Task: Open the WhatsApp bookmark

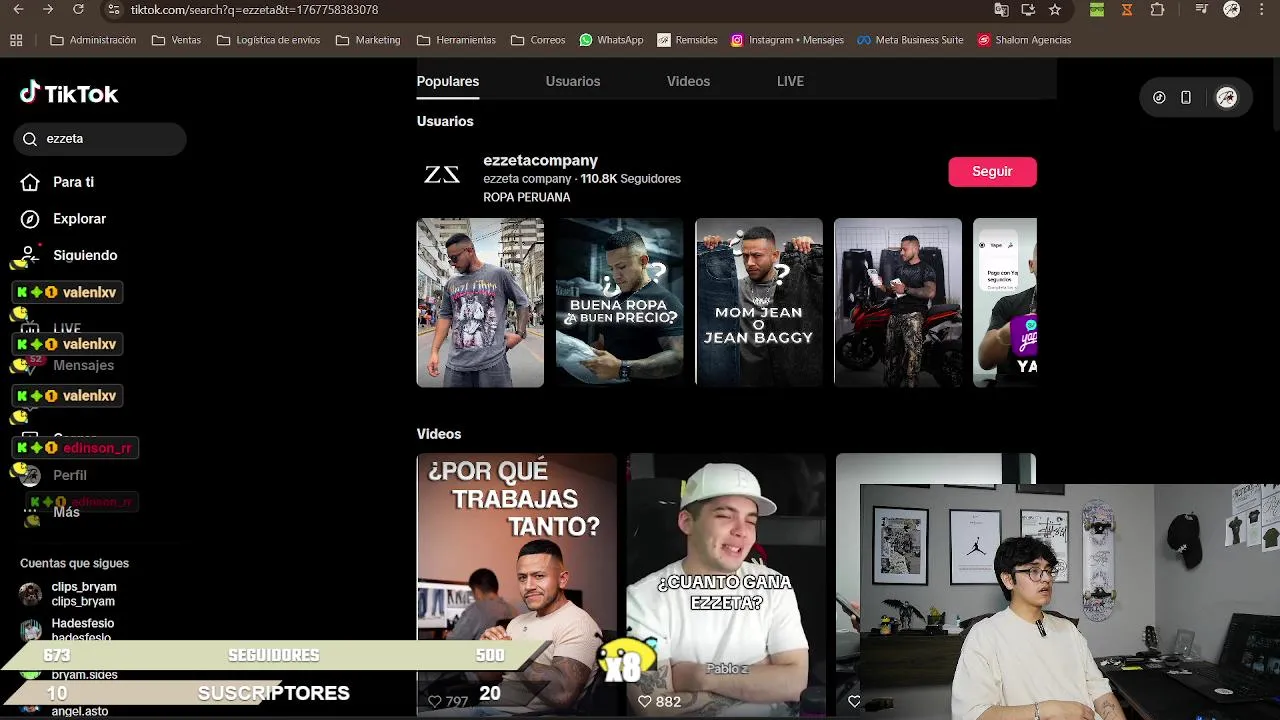Action: 611,40
